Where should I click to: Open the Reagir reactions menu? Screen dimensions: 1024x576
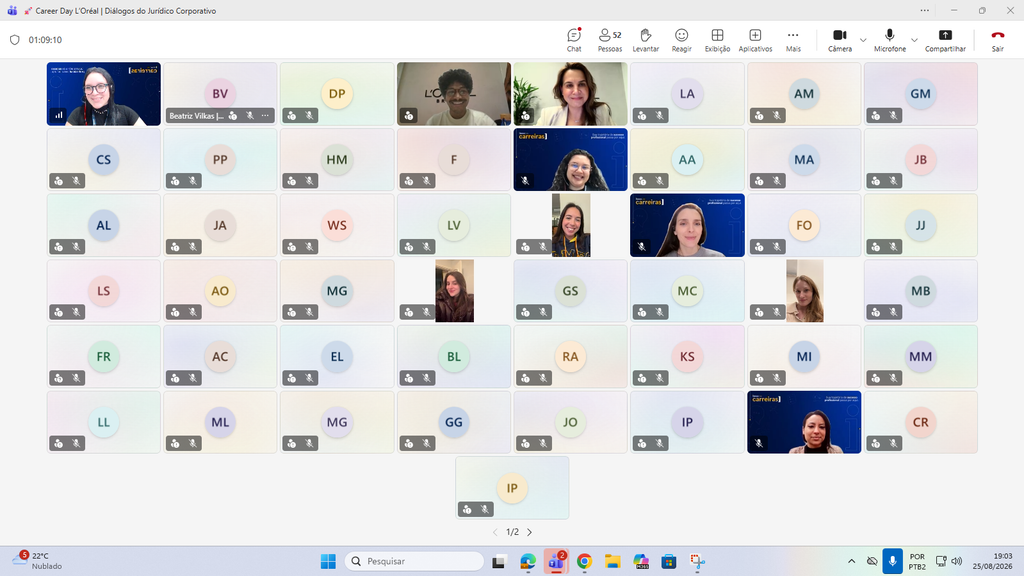[x=681, y=40]
